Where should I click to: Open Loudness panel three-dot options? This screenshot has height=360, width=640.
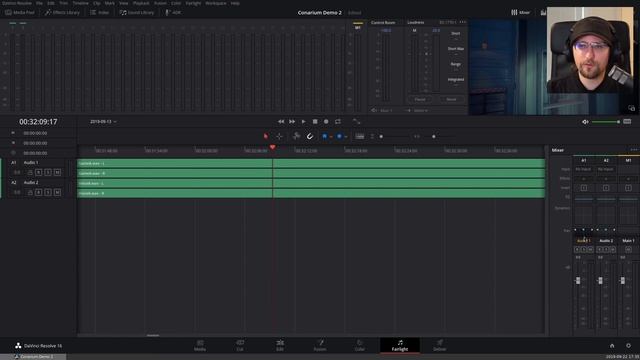[462, 22]
